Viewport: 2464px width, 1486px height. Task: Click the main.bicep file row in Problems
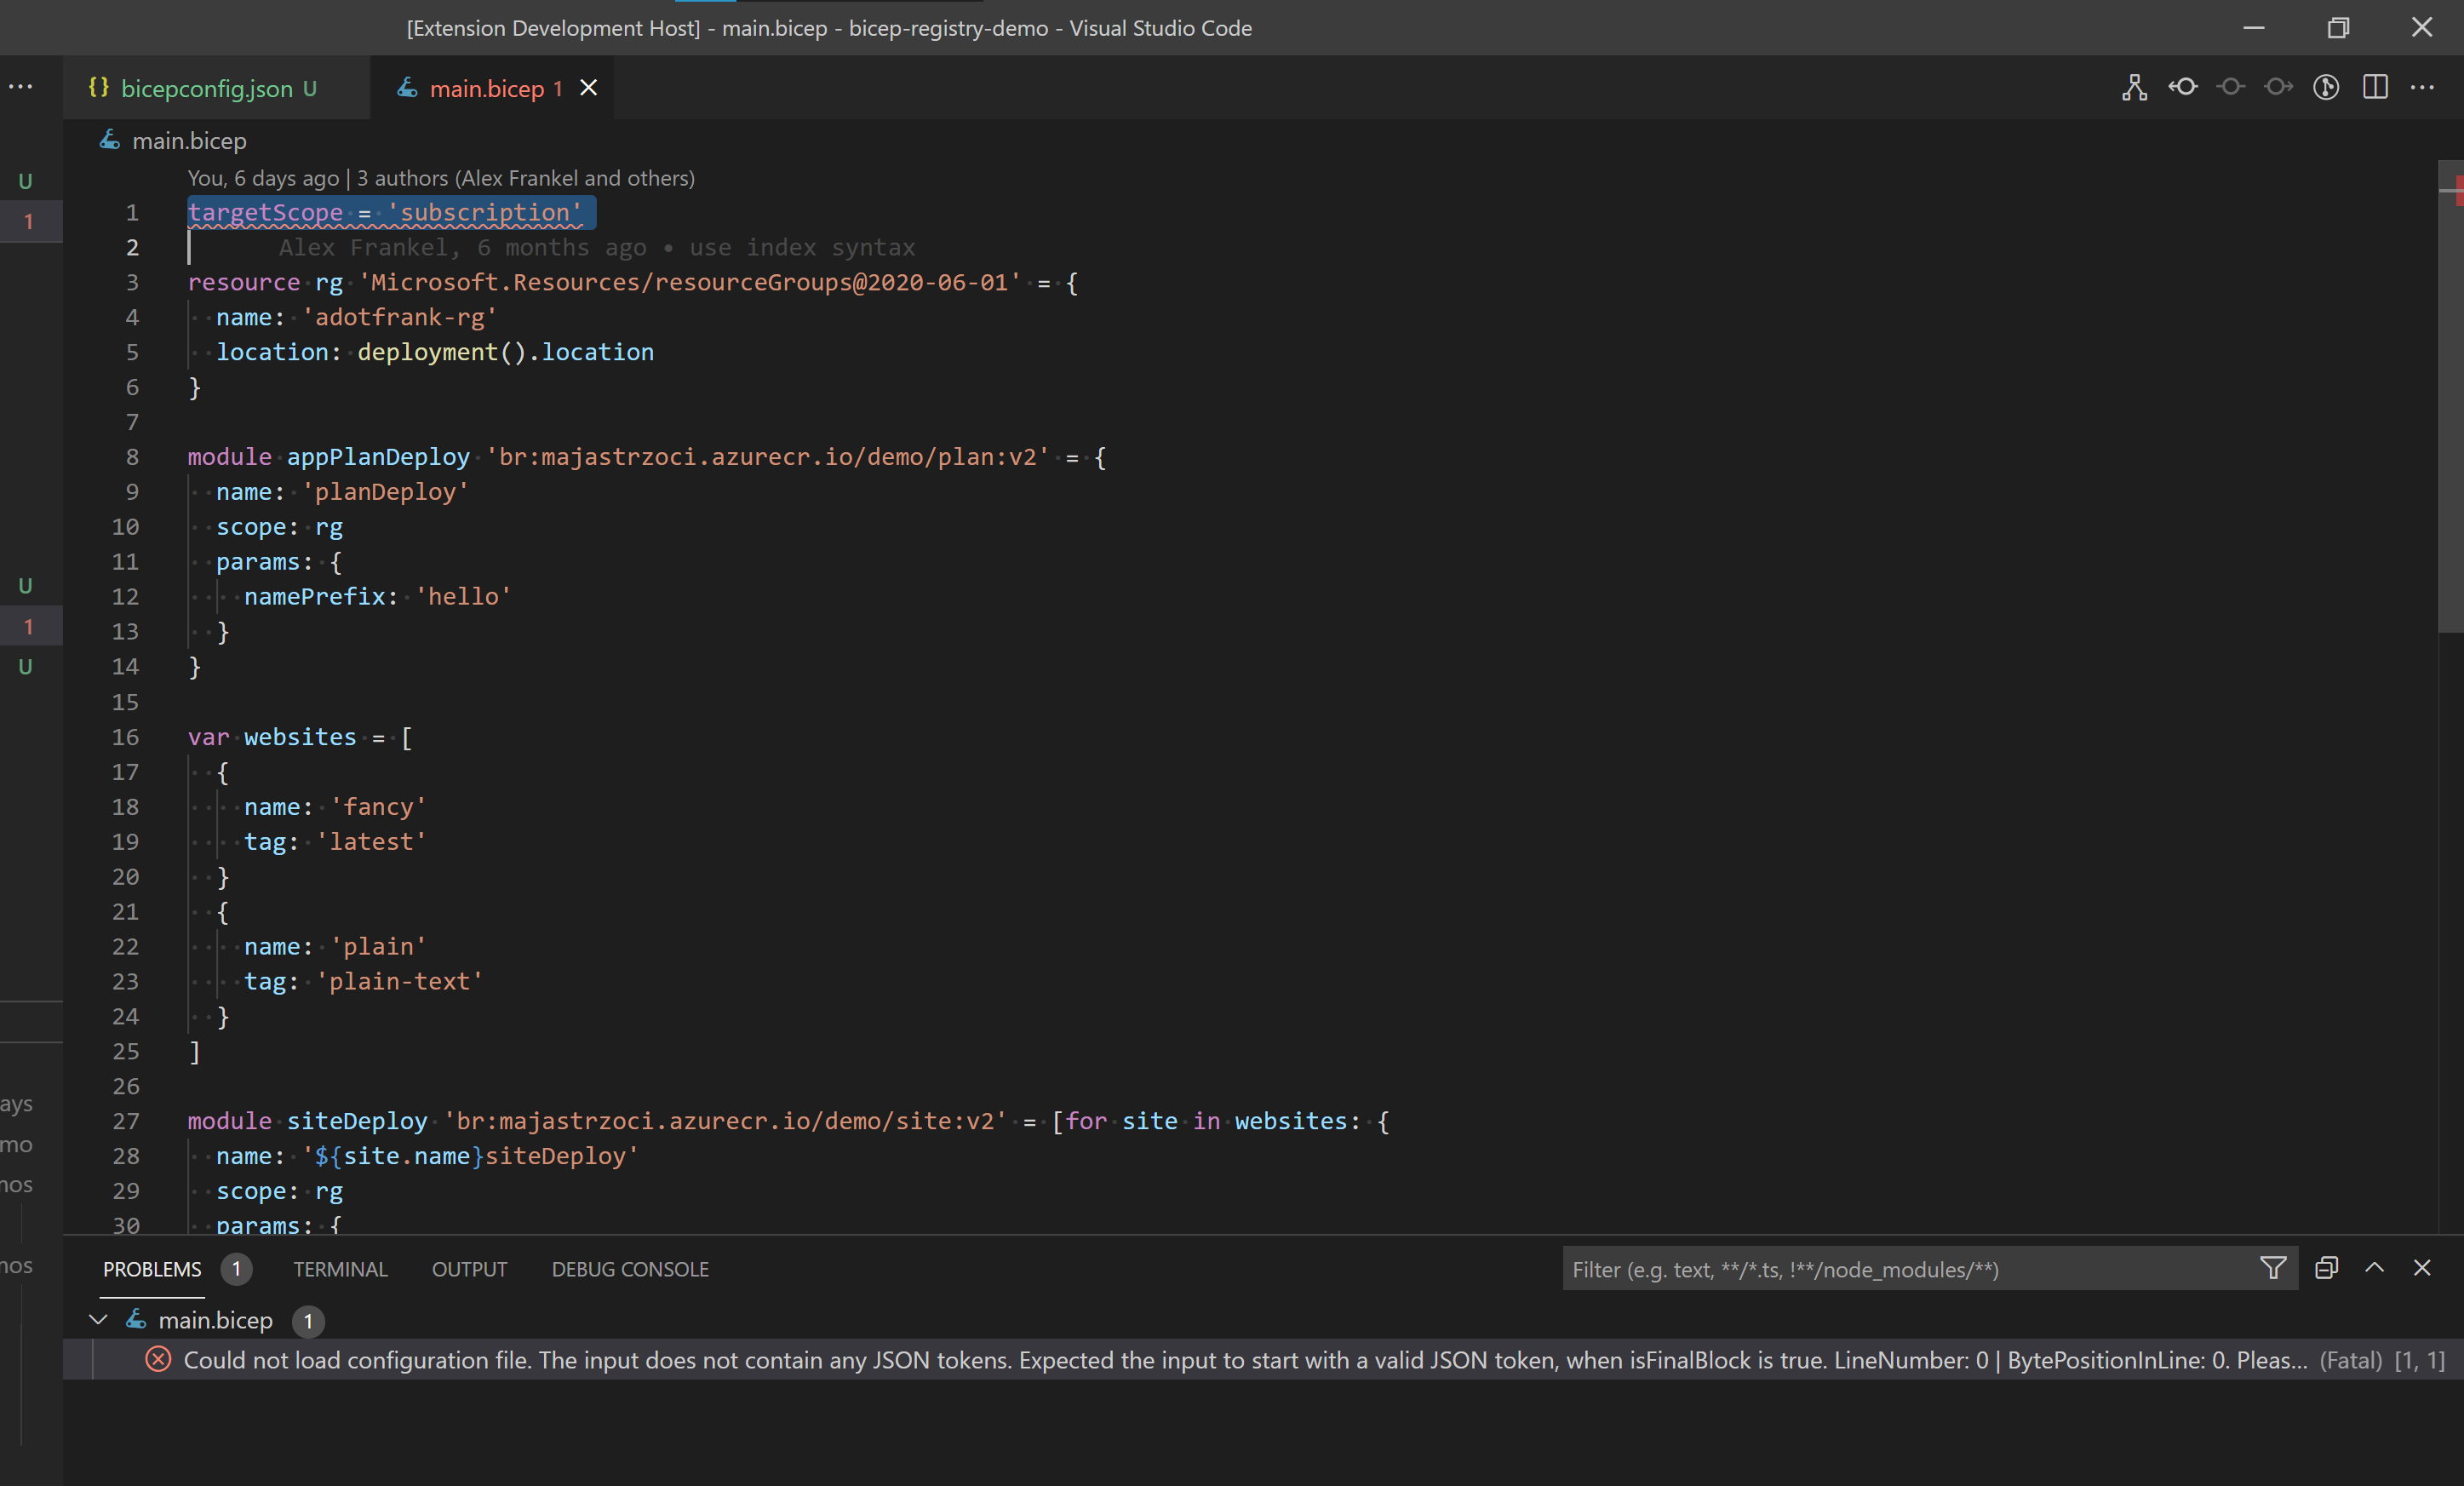tap(1263, 1320)
